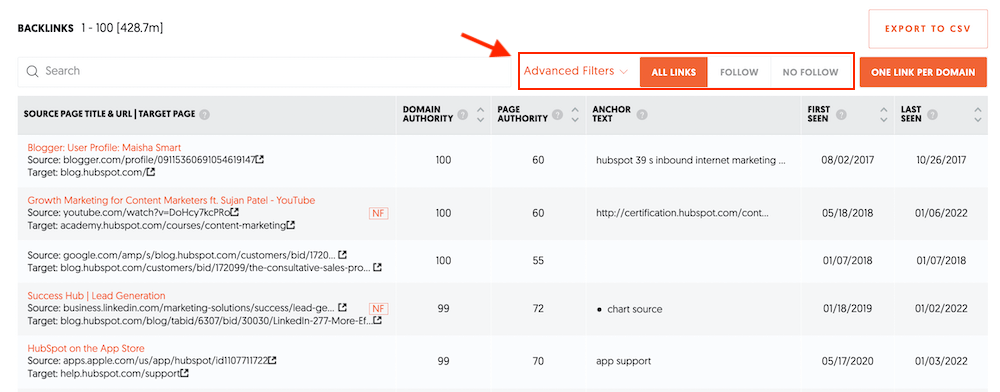Click the Anchor Text help icon
1000x392 pixels.
(x=642, y=115)
